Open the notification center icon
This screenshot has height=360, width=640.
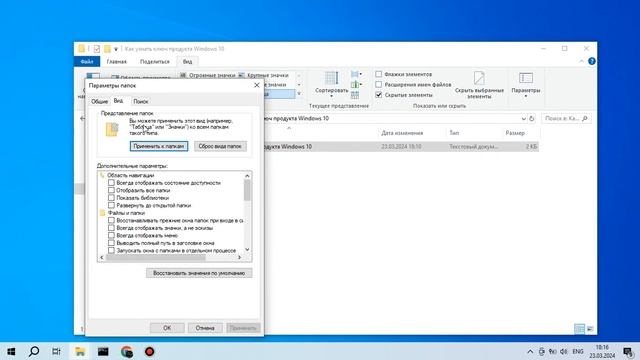628,351
